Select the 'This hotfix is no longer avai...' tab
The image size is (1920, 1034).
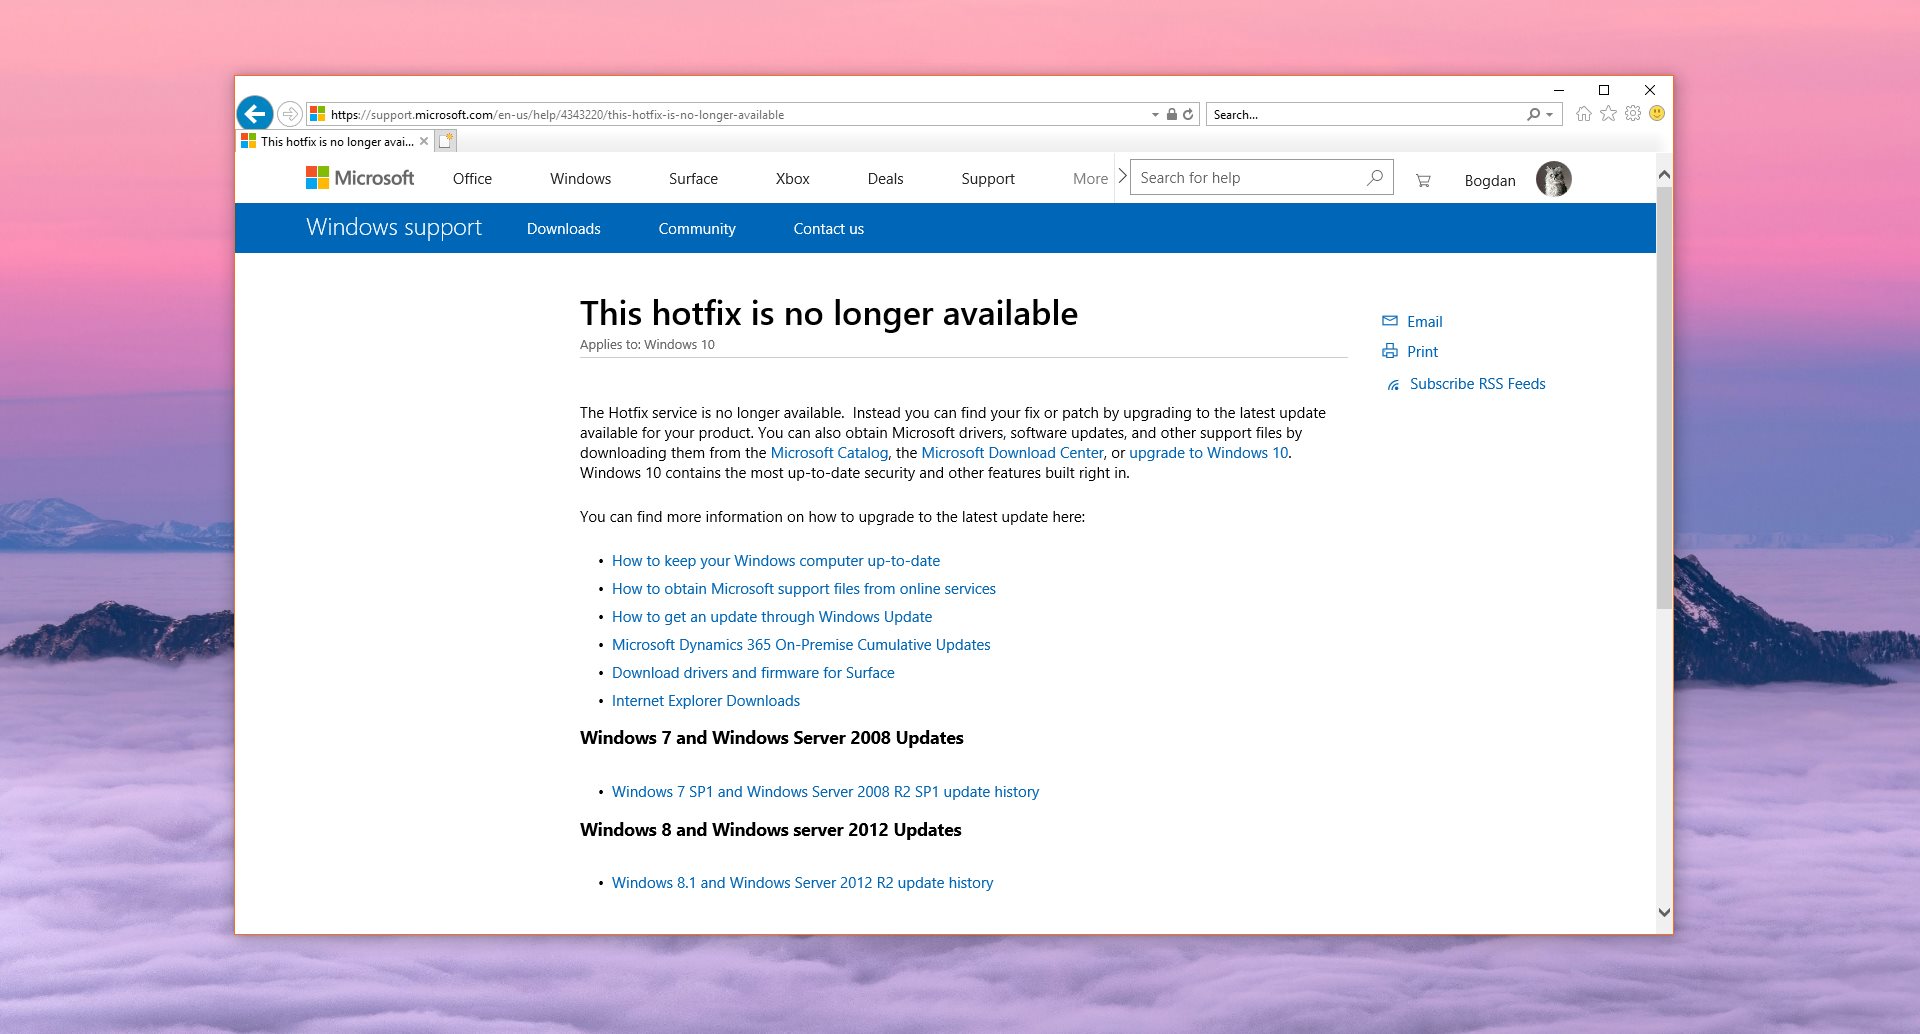point(336,141)
